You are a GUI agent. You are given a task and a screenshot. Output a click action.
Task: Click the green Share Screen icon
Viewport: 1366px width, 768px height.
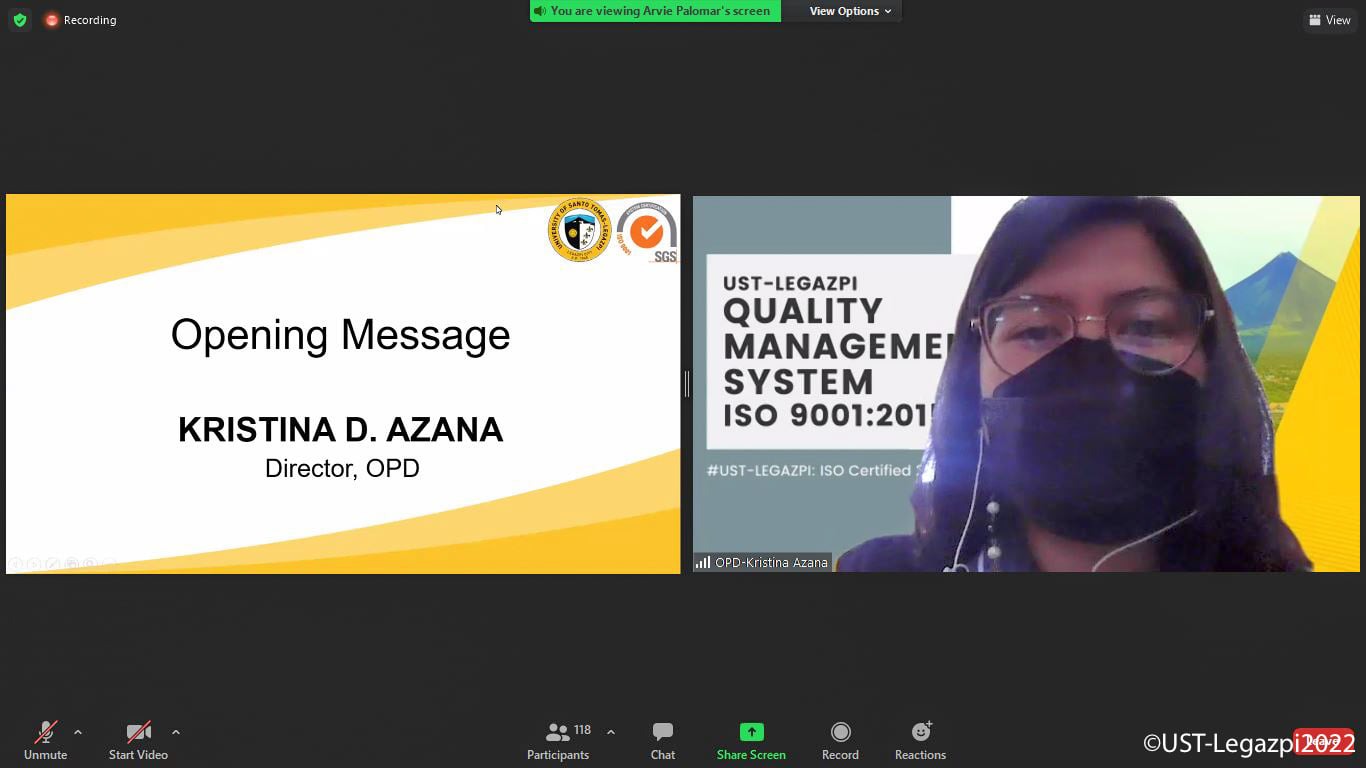751,732
